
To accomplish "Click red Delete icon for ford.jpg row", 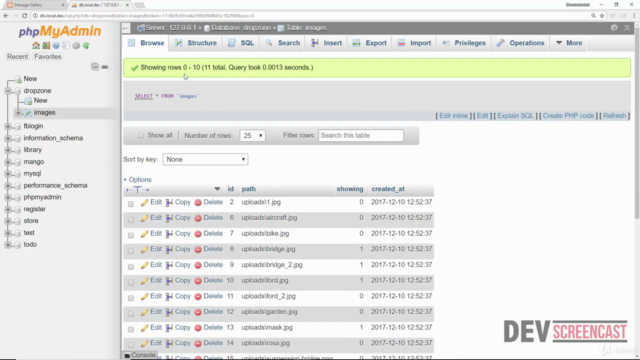I will (198, 281).
